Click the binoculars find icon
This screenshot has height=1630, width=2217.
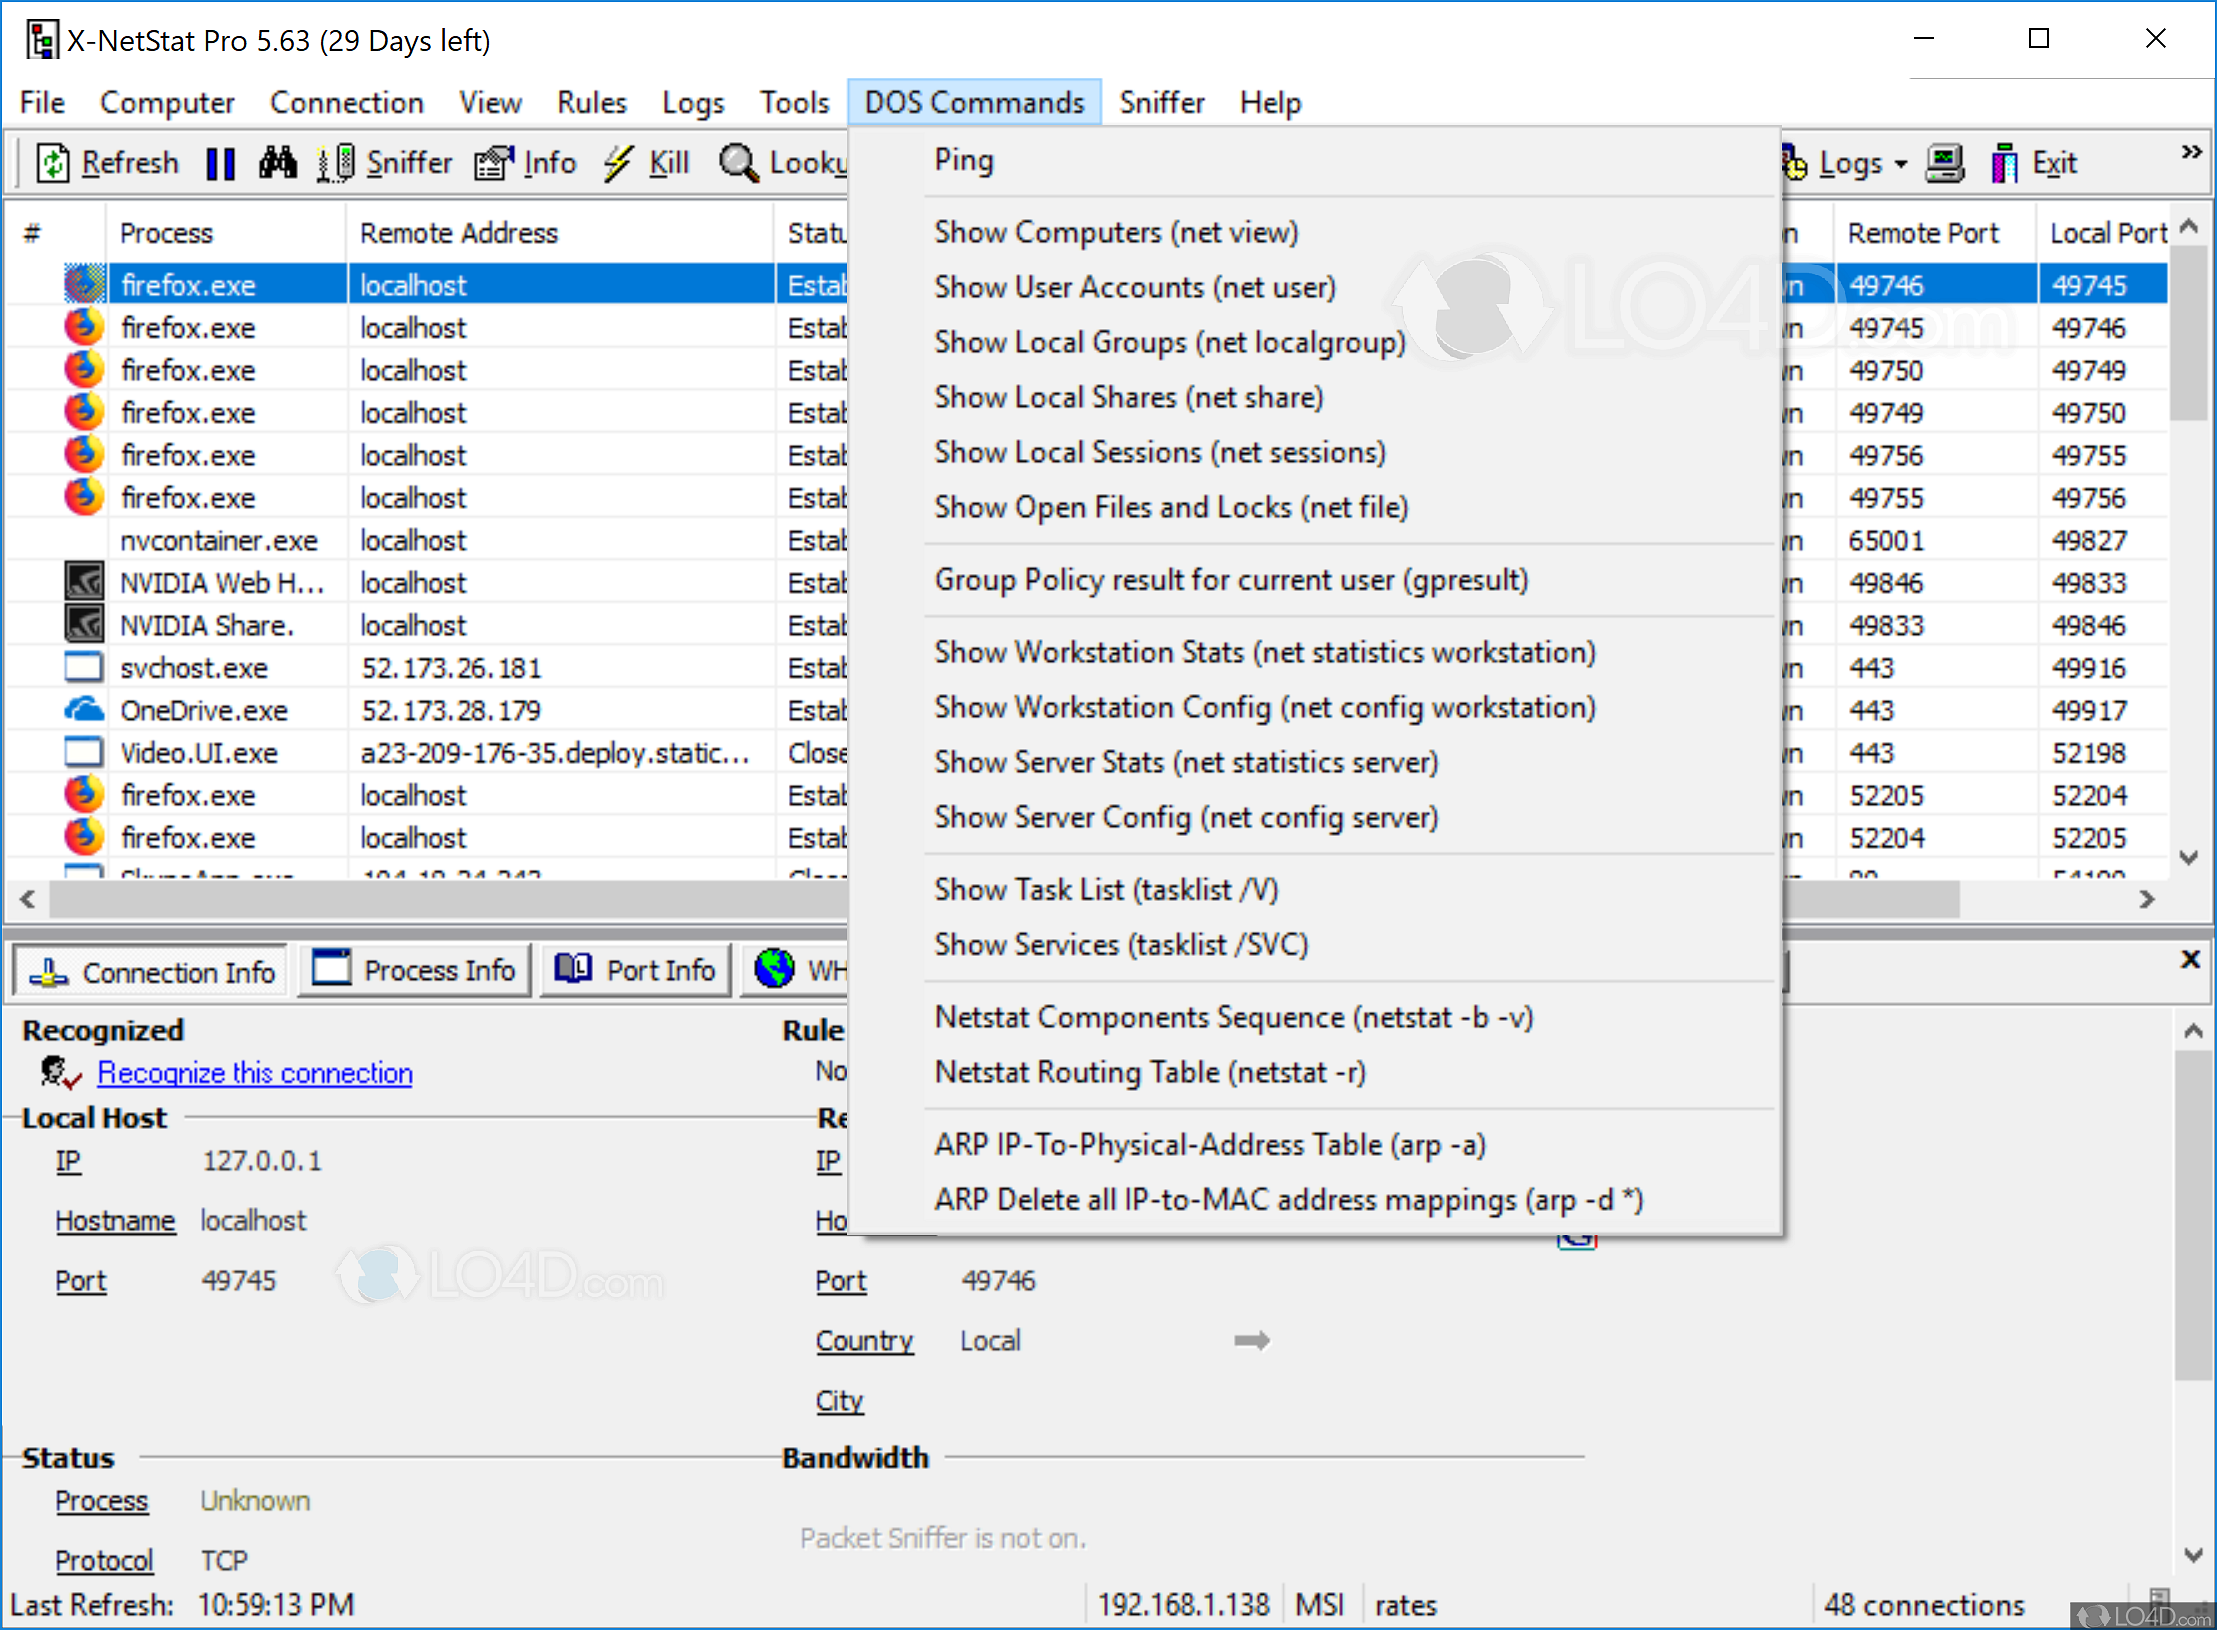[277, 163]
